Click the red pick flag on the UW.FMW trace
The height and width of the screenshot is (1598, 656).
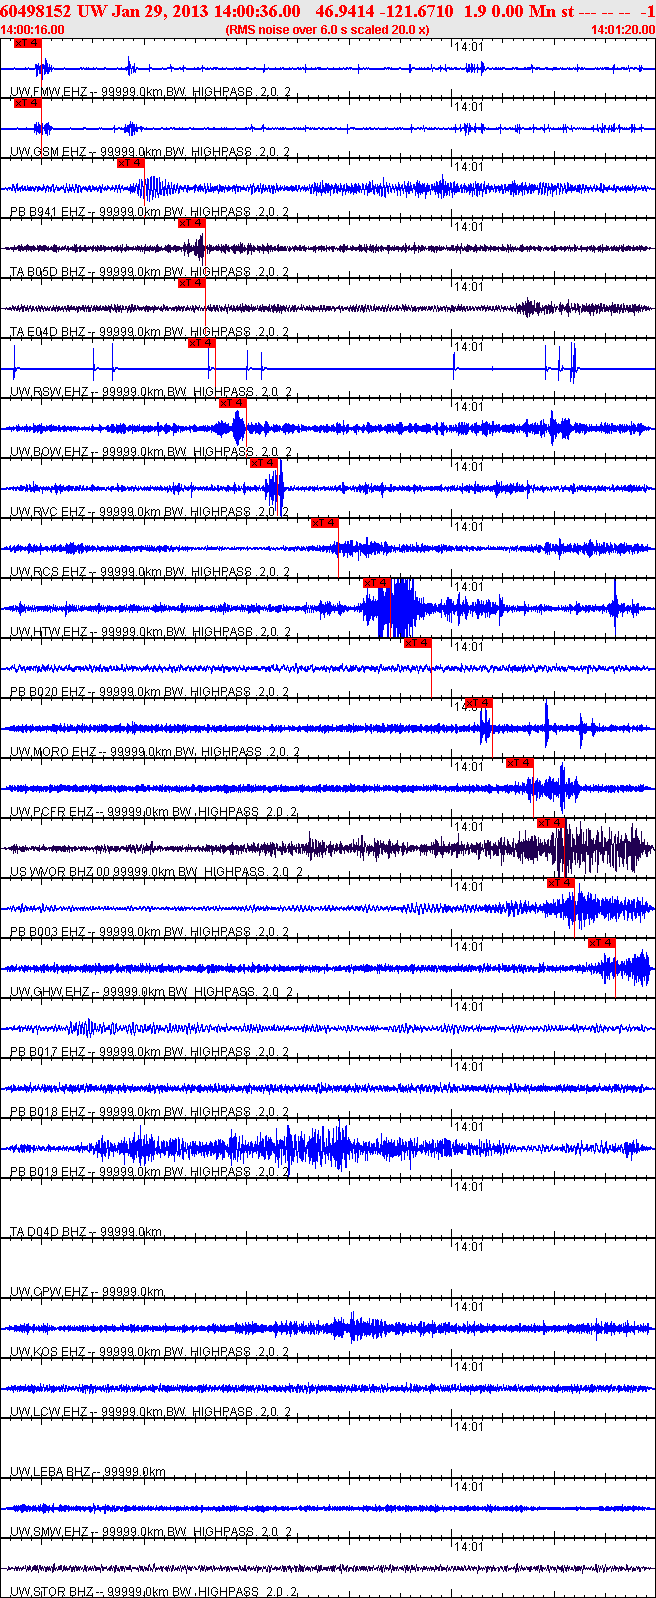[28, 43]
